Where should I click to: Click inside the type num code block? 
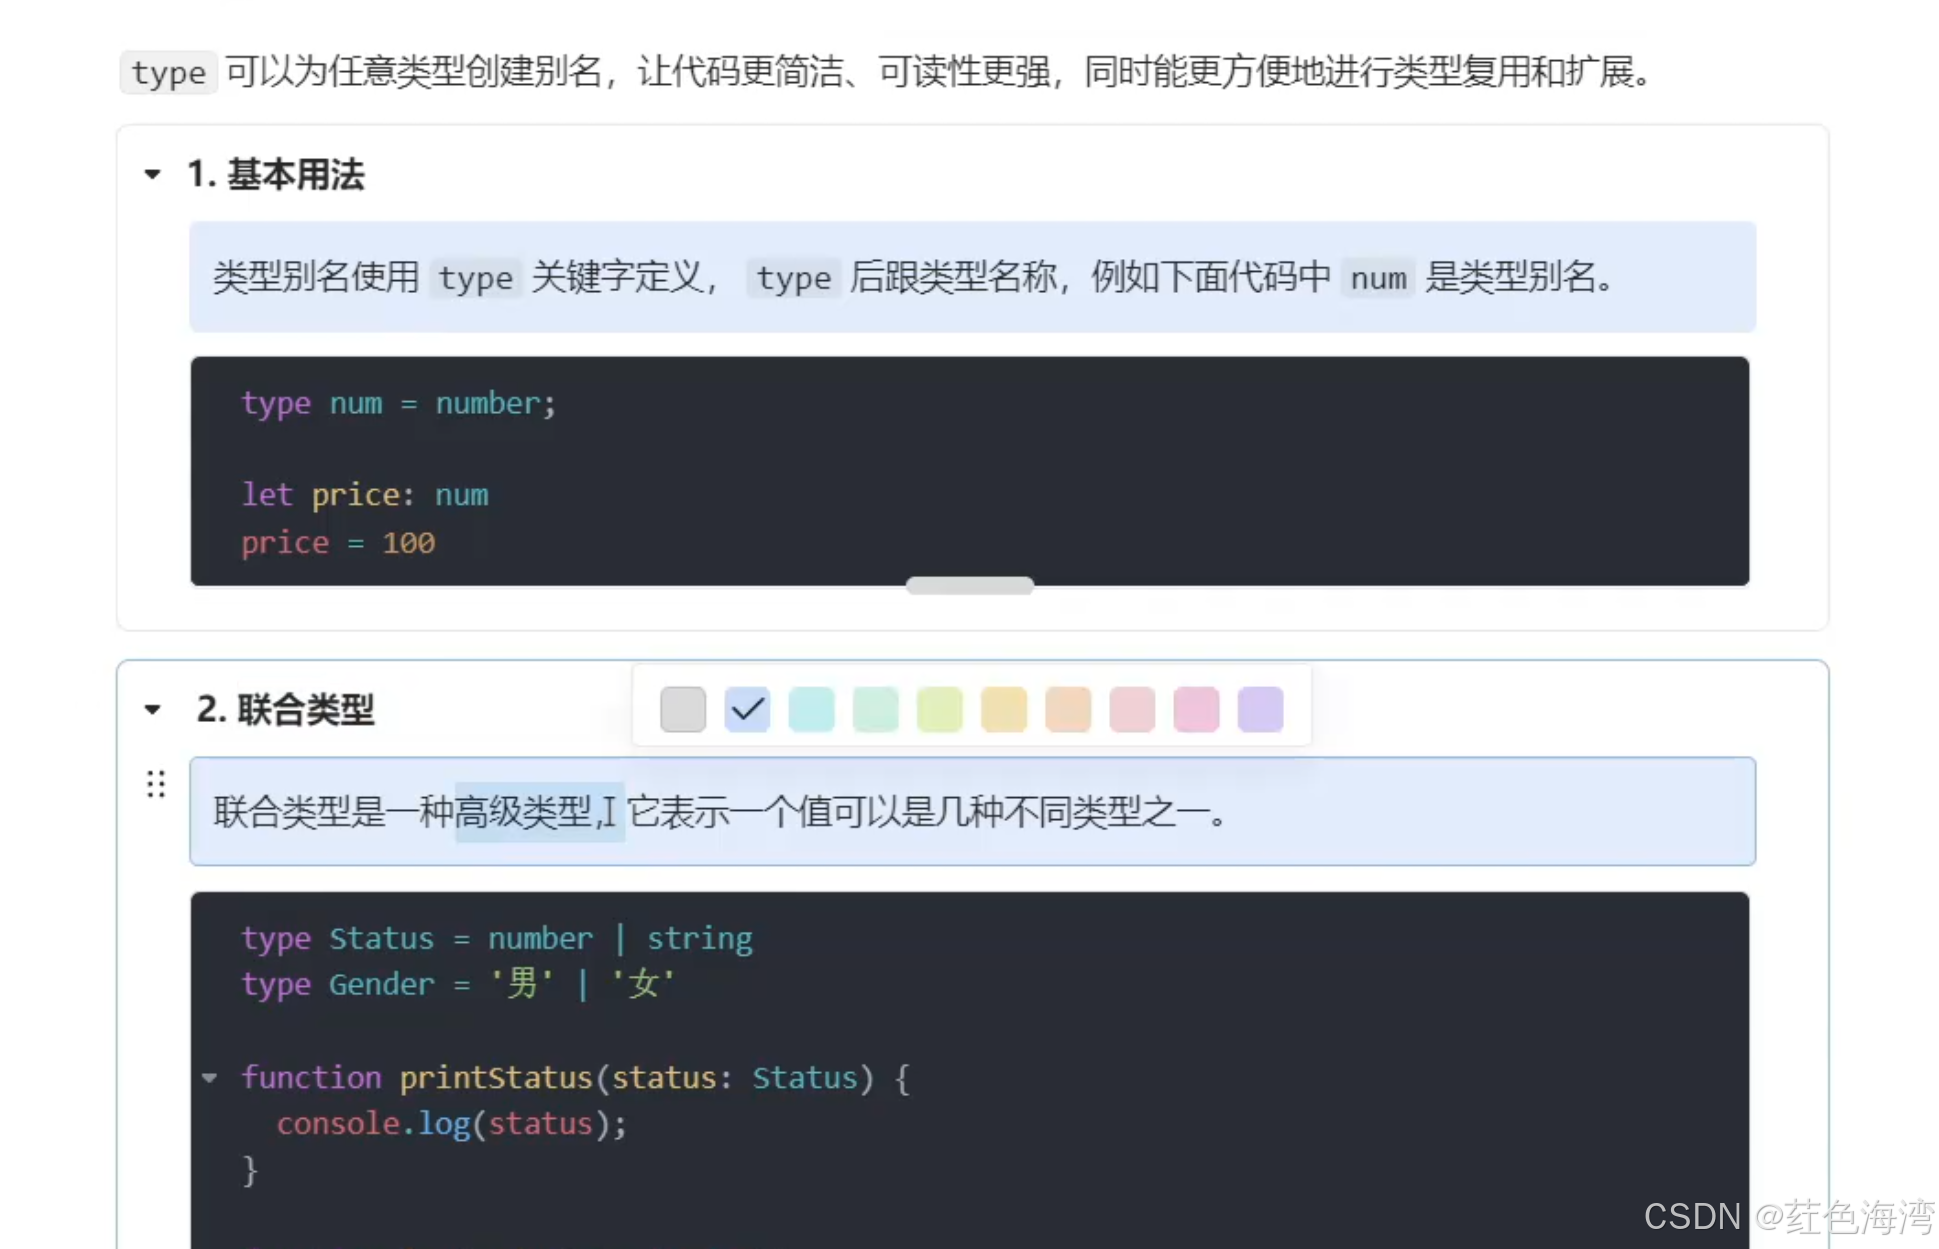[900, 470]
